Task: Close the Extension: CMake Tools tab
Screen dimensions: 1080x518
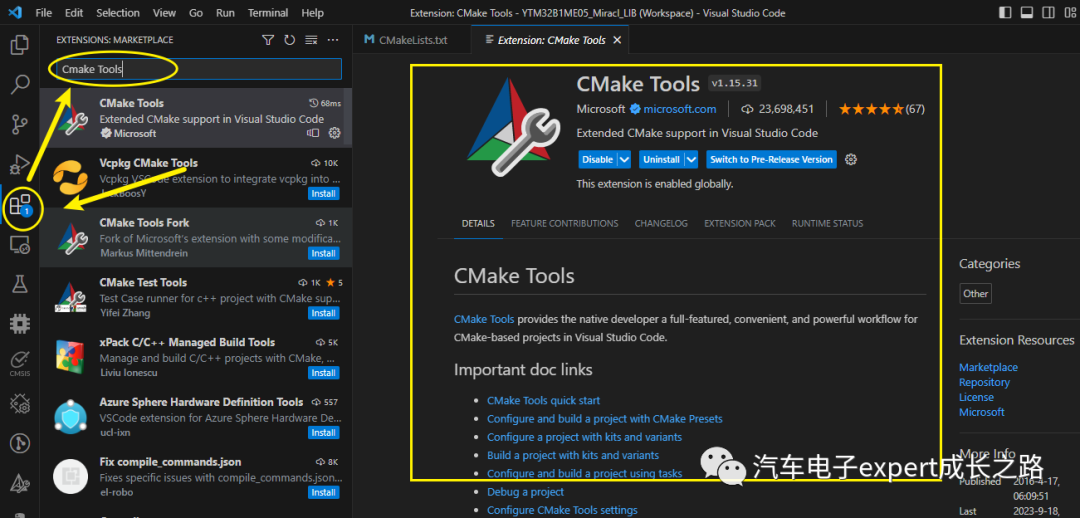Action: pyautogui.click(x=617, y=40)
